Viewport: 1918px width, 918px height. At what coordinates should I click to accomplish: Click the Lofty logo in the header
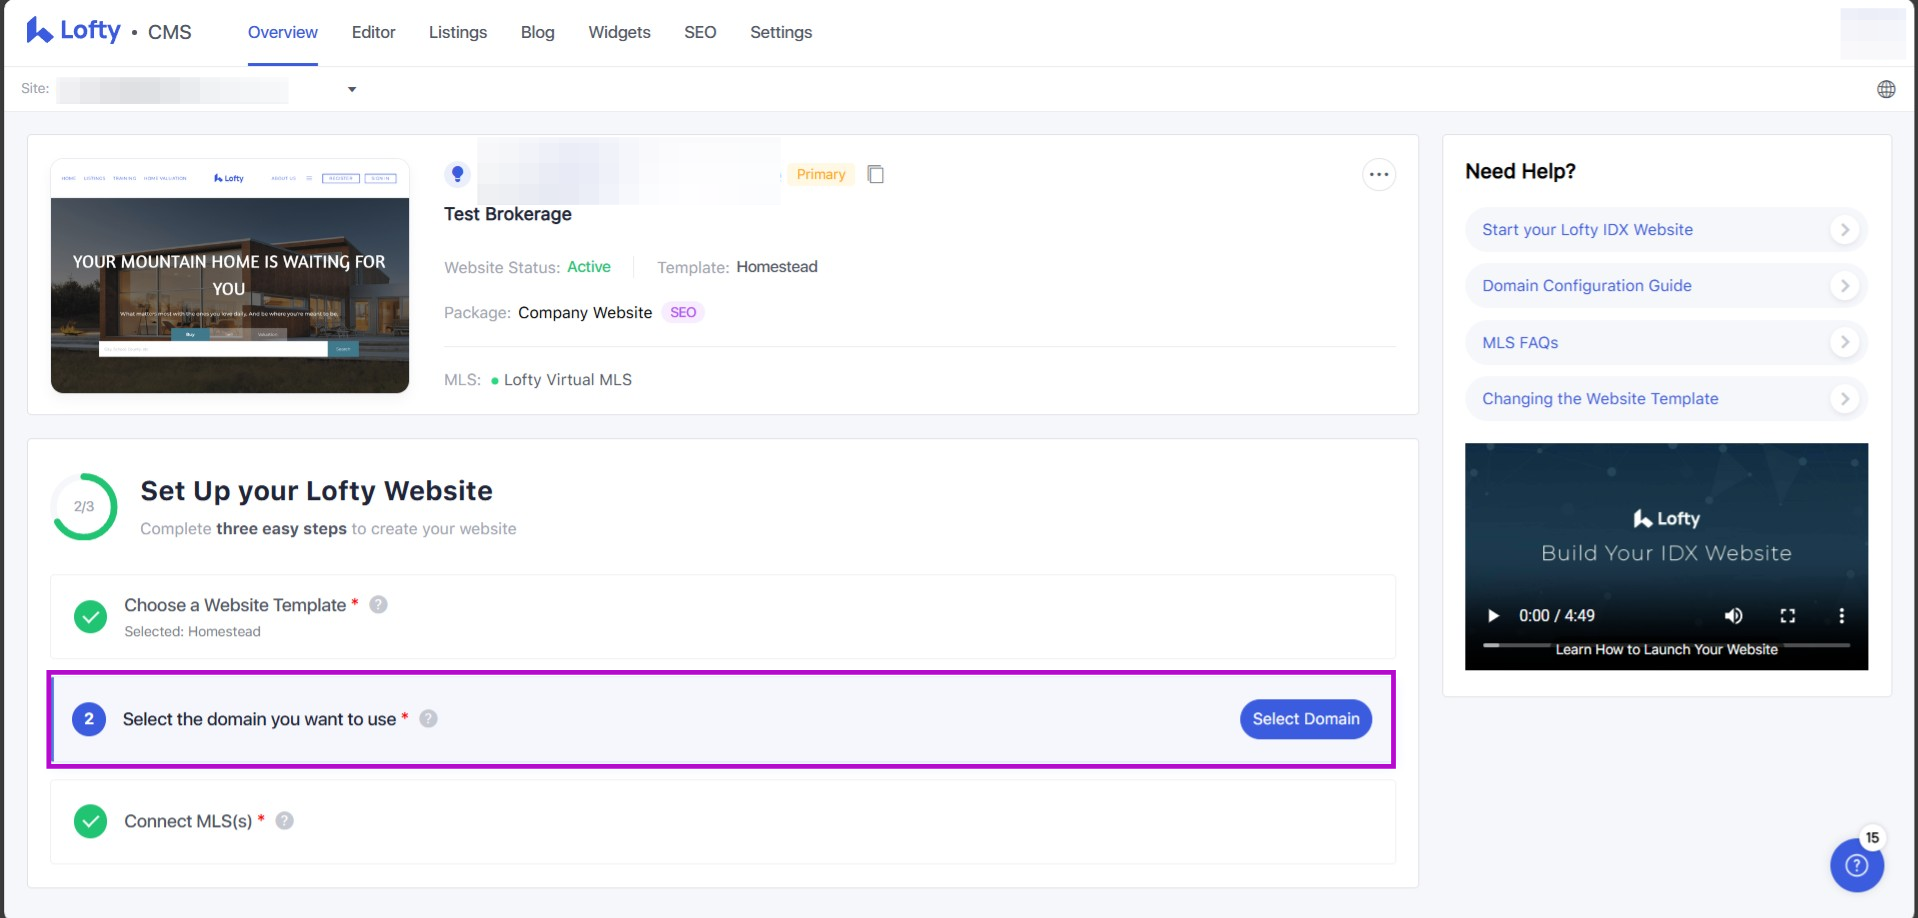(74, 31)
